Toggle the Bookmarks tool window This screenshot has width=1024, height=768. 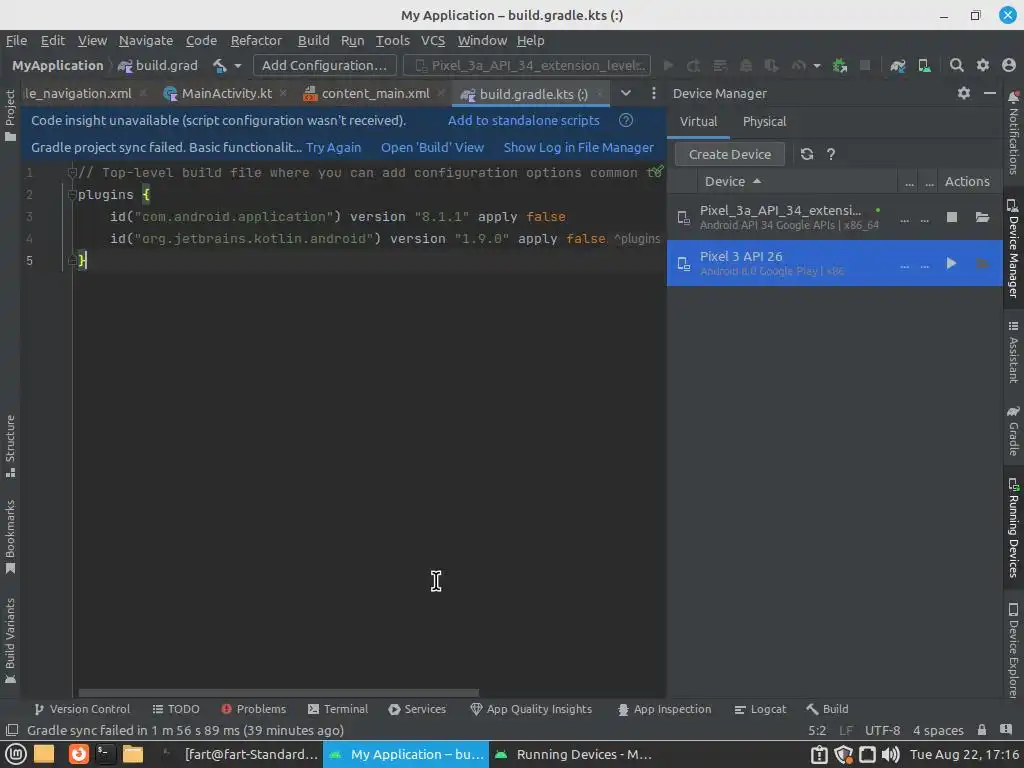pyautogui.click(x=10, y=537)
